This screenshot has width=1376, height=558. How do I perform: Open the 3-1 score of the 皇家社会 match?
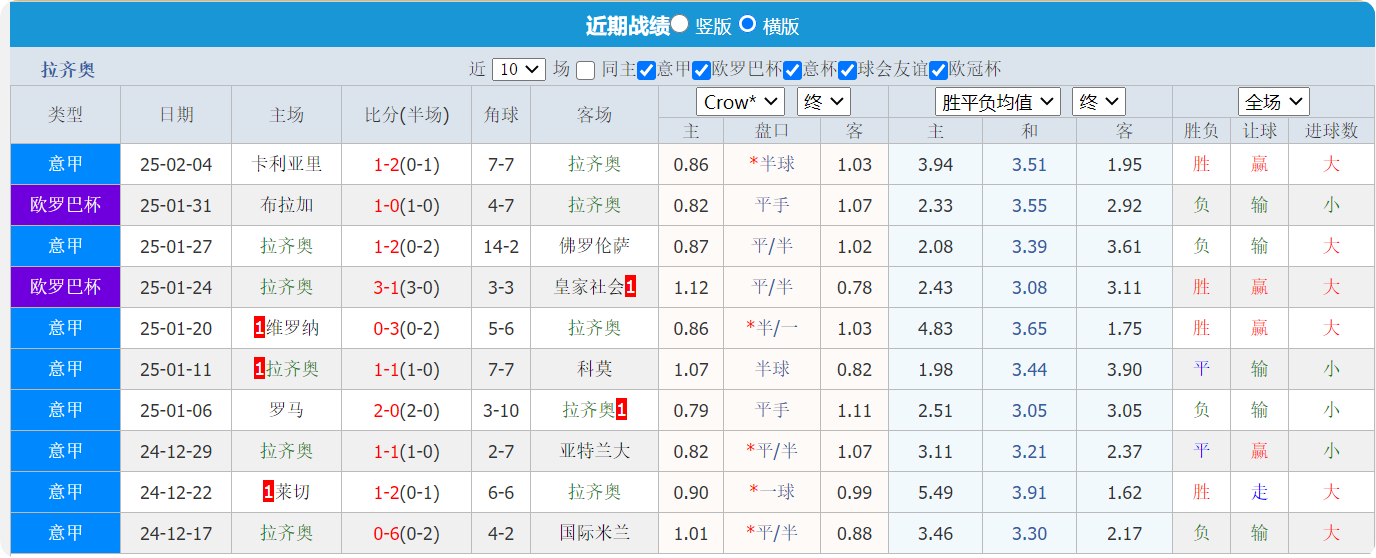tap(386, 287)
